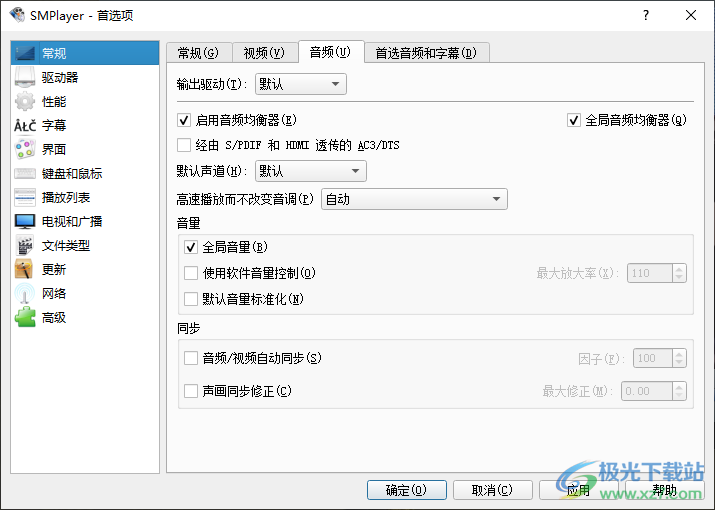715x510 pixels.
Task: Click the SMPlayer title bar app icon
Action: pyautogui.click(x=17, y=15)
